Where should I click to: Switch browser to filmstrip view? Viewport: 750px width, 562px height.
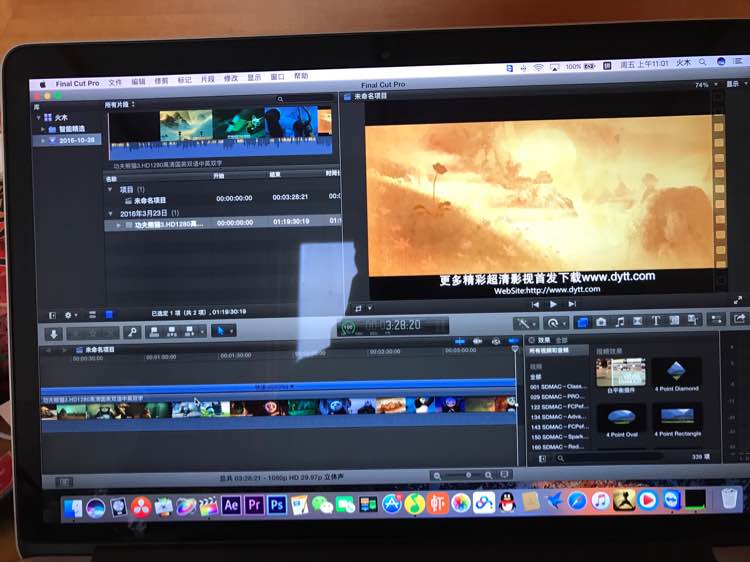click(110, 314)
